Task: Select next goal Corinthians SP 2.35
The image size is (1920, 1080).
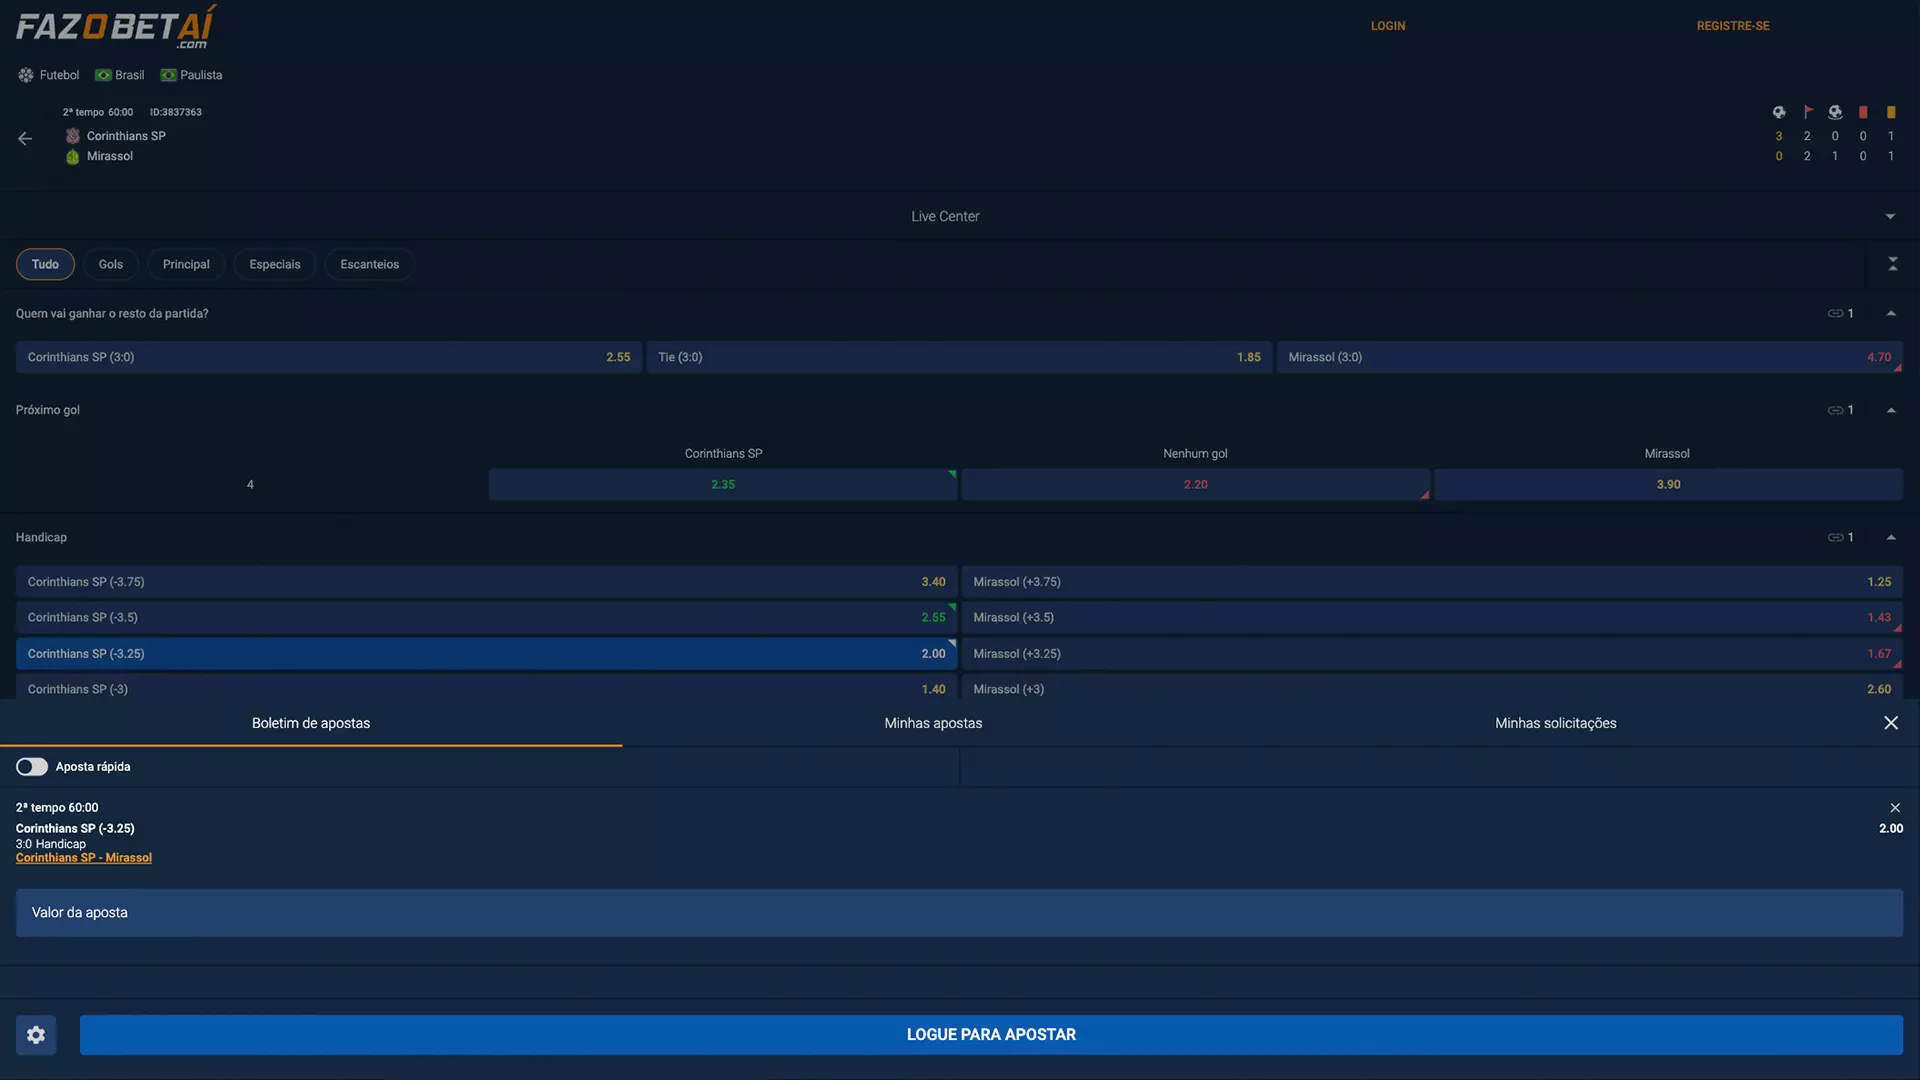Action: (x=723, y=485)
